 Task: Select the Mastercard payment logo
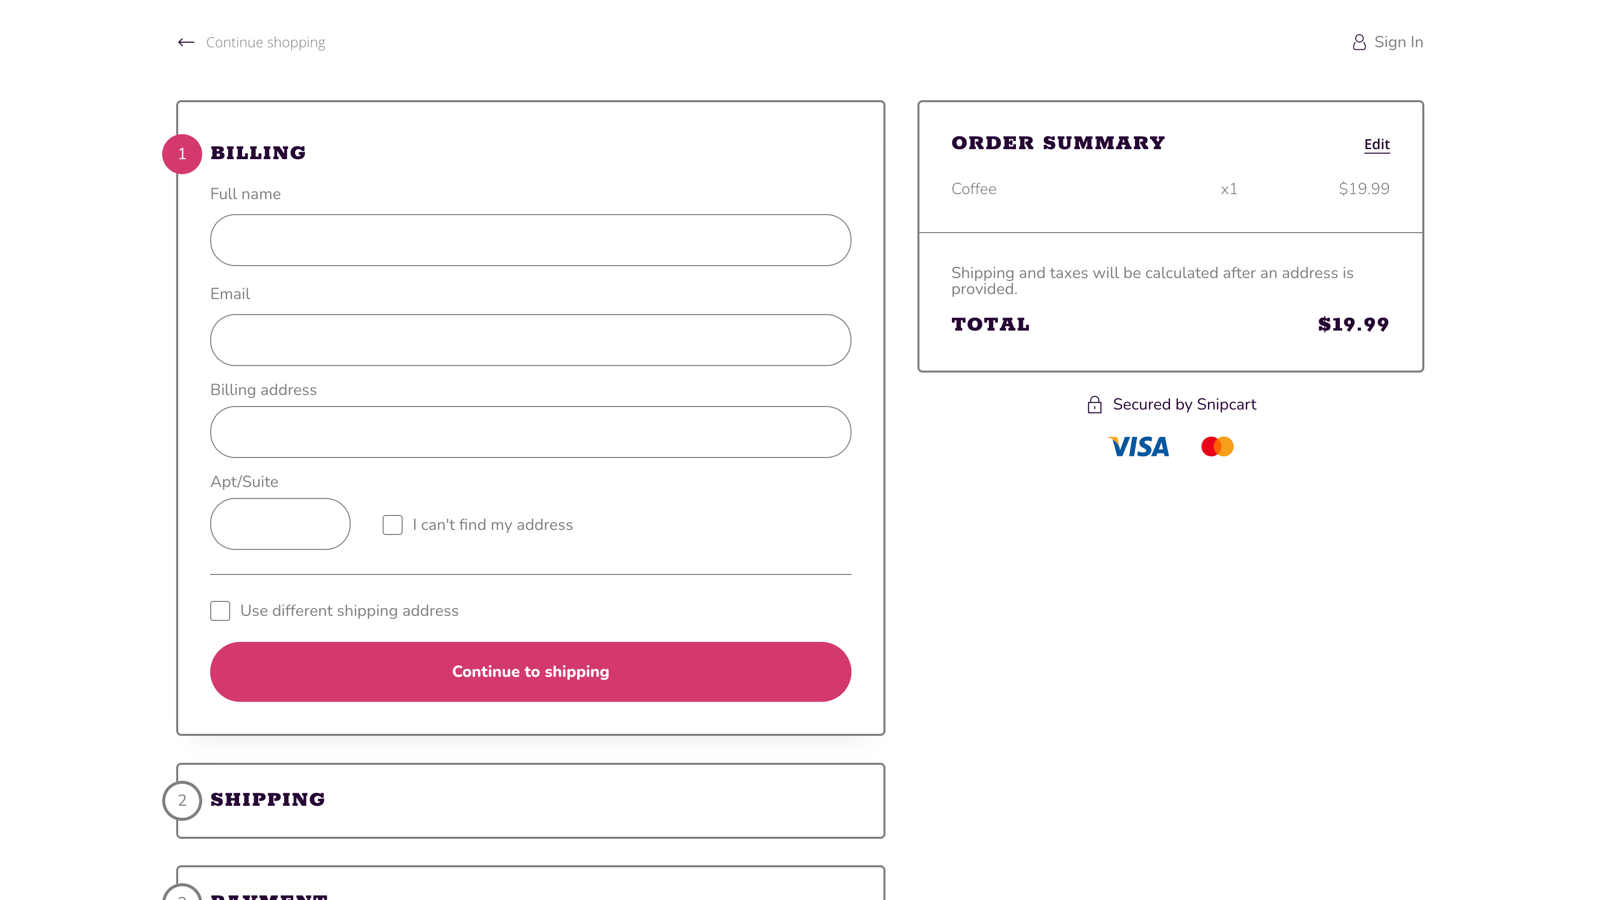[x=1215, y=446]
